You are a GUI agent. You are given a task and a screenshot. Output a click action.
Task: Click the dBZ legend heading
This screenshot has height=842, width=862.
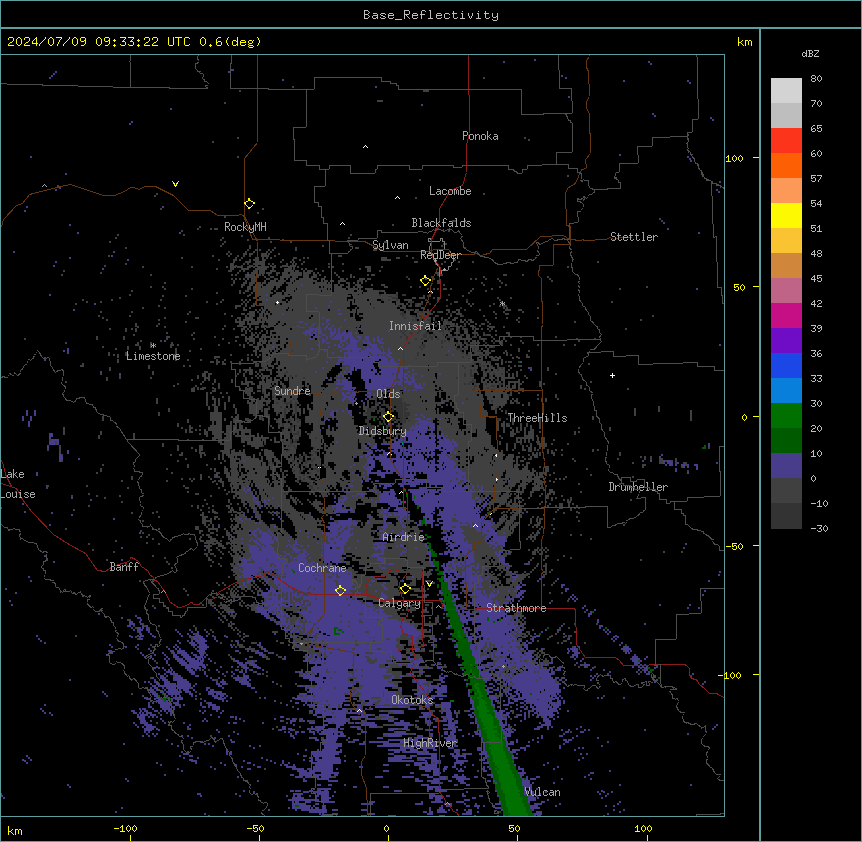point(810,54)
